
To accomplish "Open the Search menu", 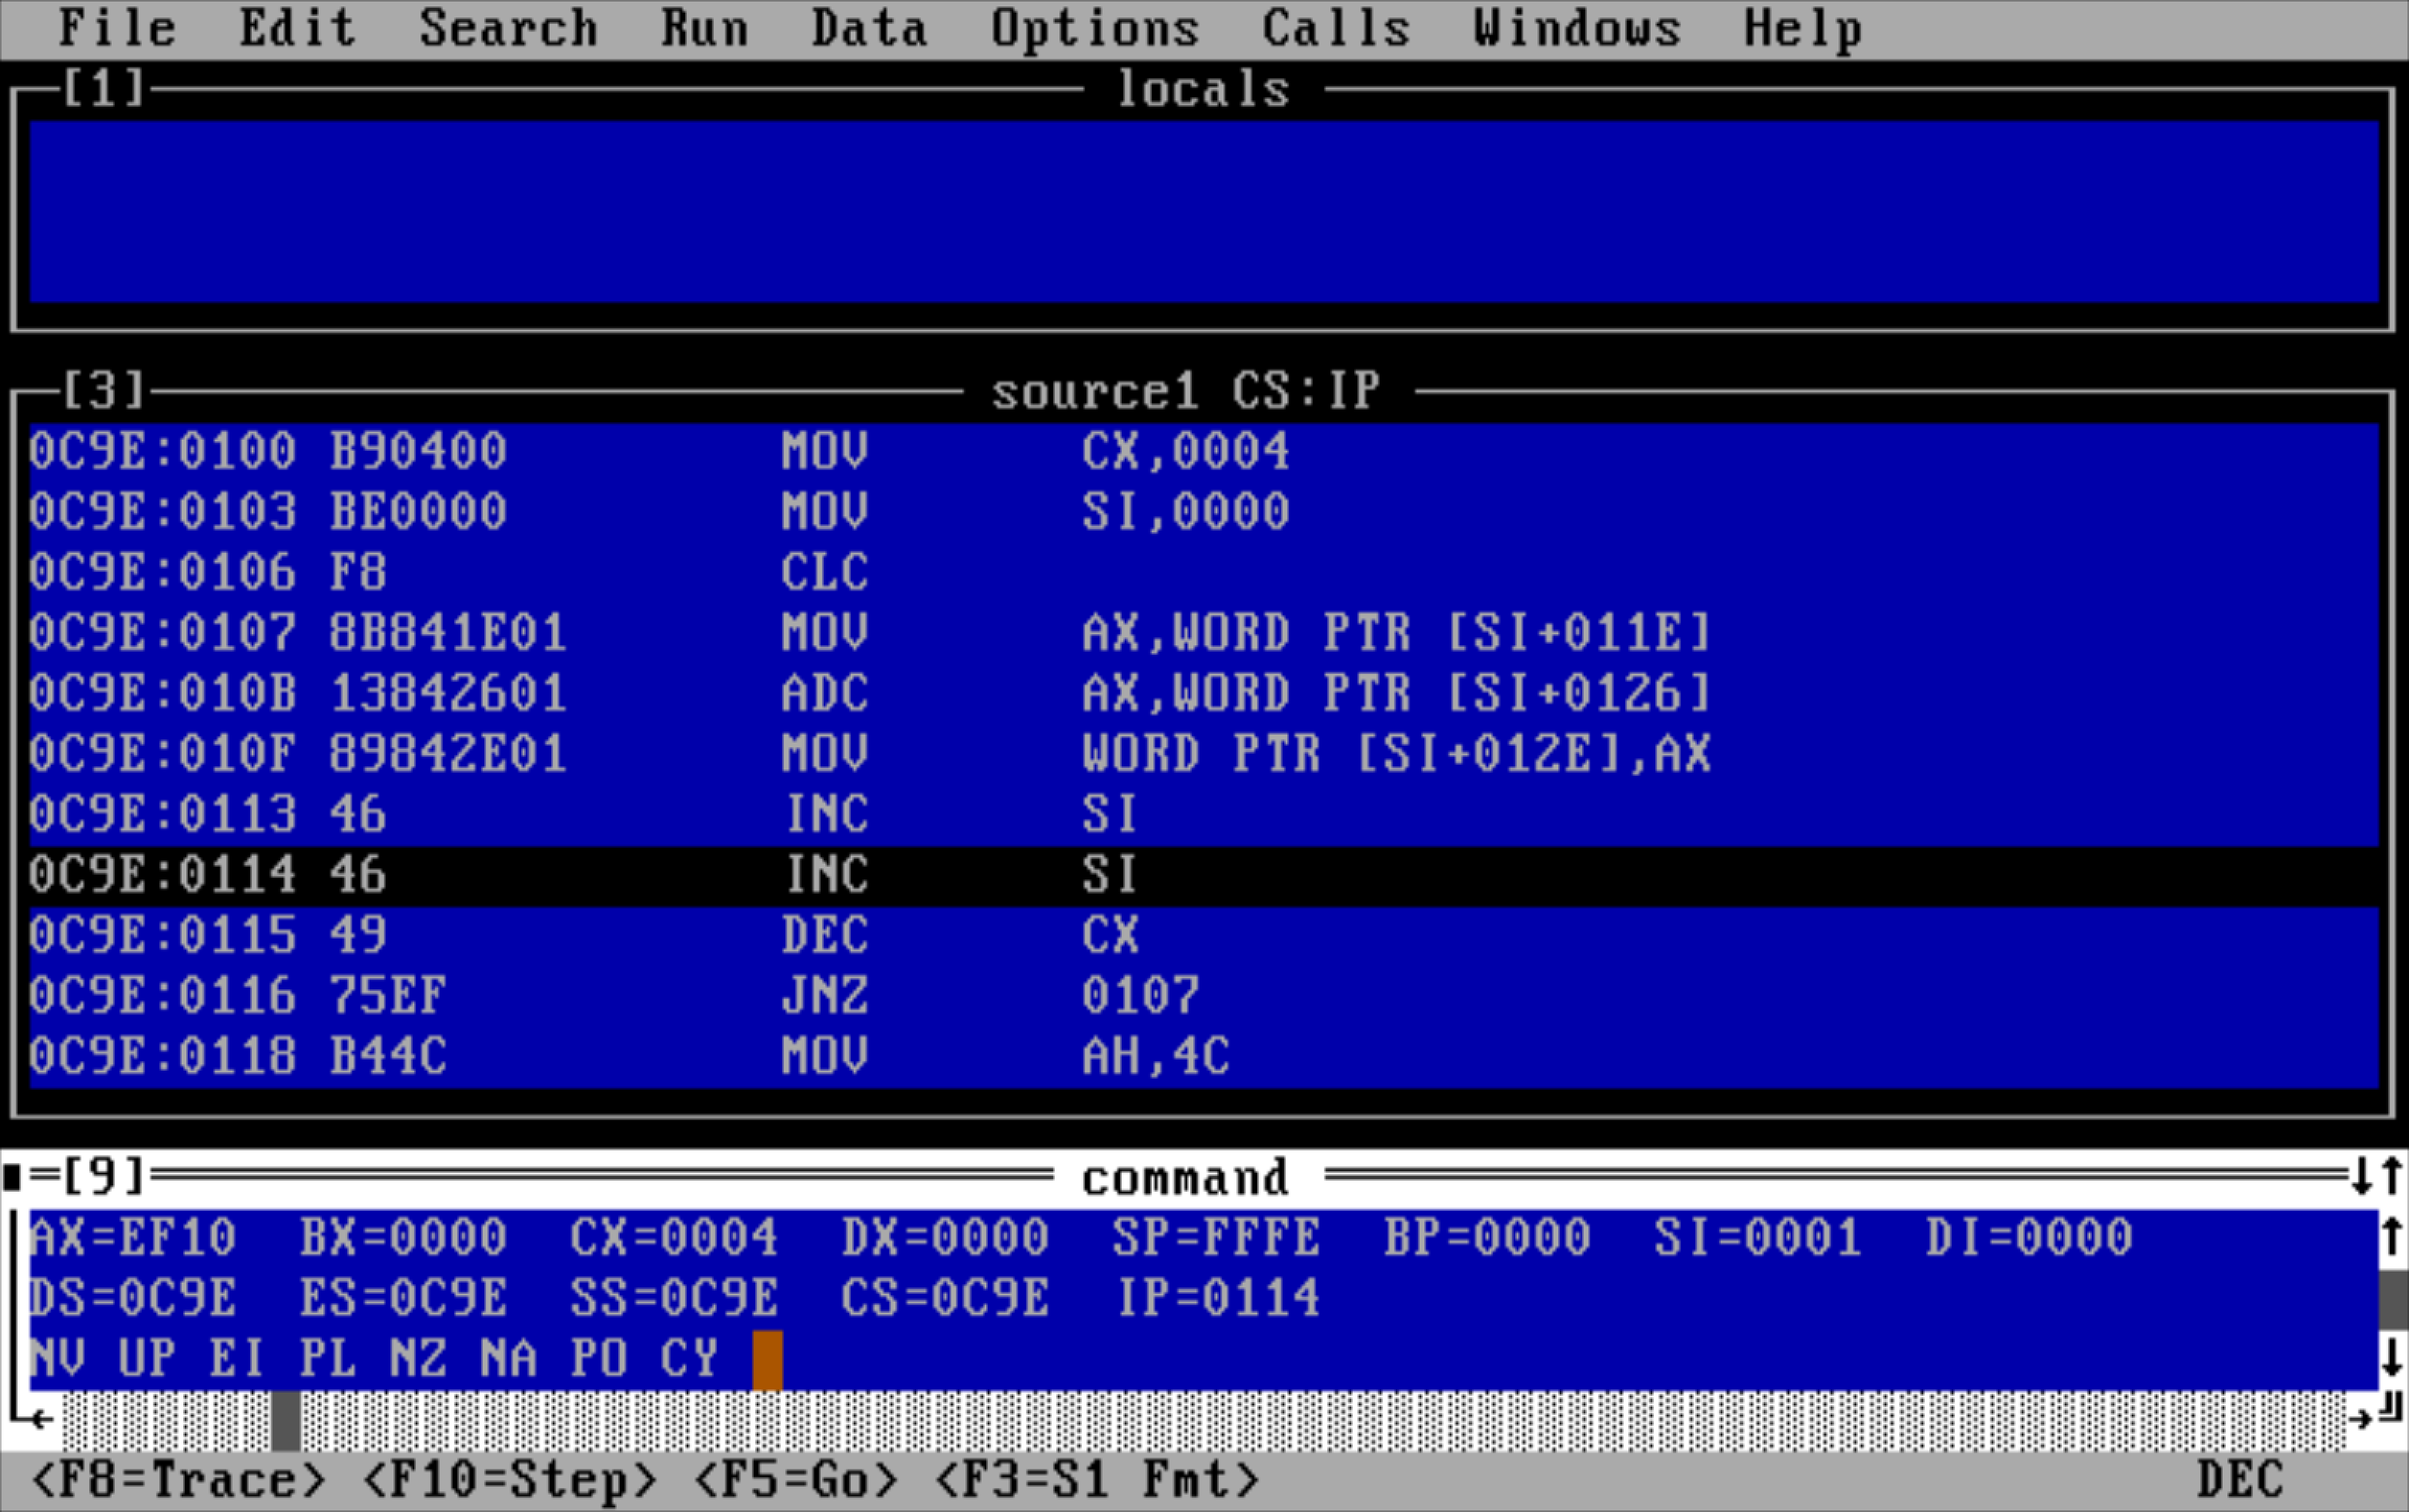I will [508, 28].
